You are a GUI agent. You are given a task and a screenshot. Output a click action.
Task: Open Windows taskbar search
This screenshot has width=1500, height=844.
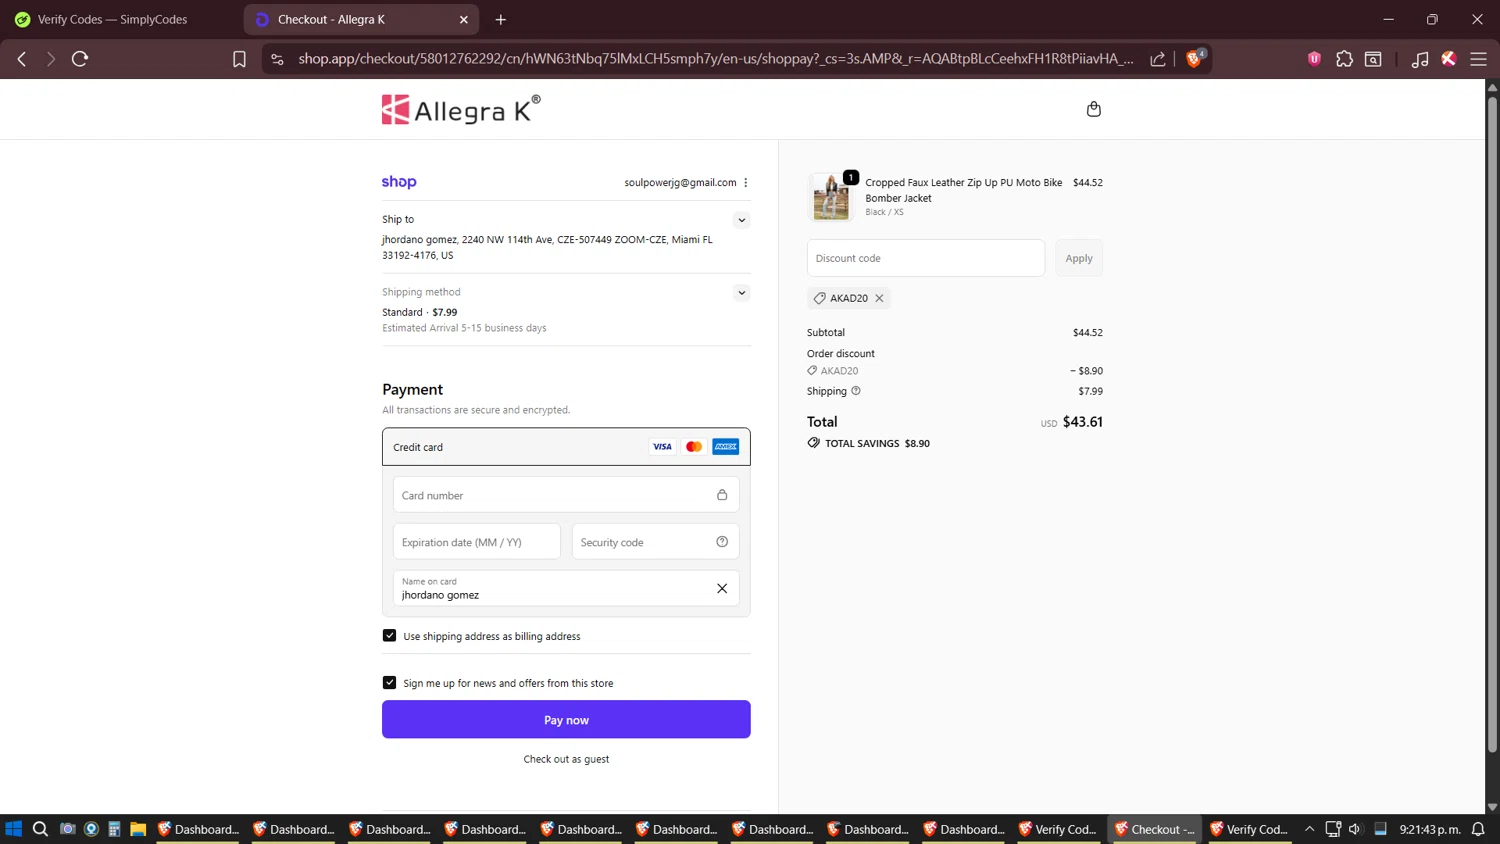click(40, 829)
